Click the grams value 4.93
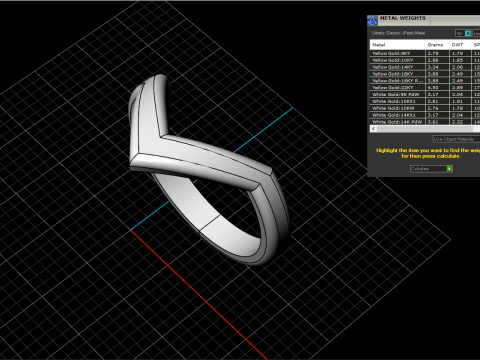This screenshot has height=360, width=480. [433, 88]
